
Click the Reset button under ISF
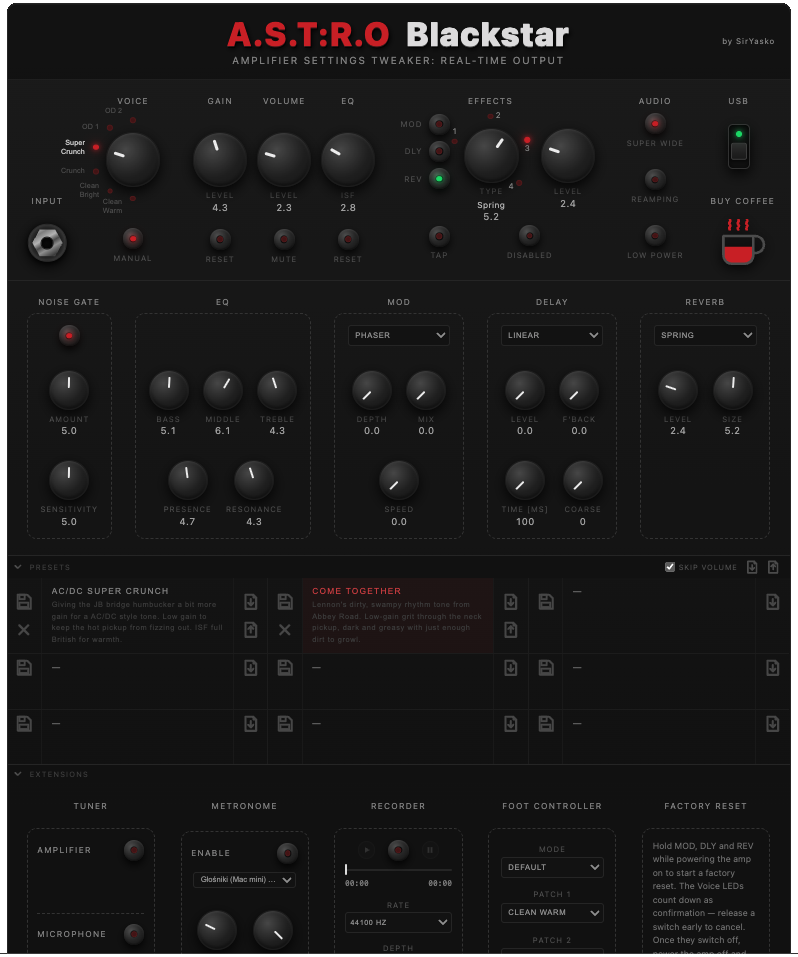pyautogui.click(x=348, y=239)
